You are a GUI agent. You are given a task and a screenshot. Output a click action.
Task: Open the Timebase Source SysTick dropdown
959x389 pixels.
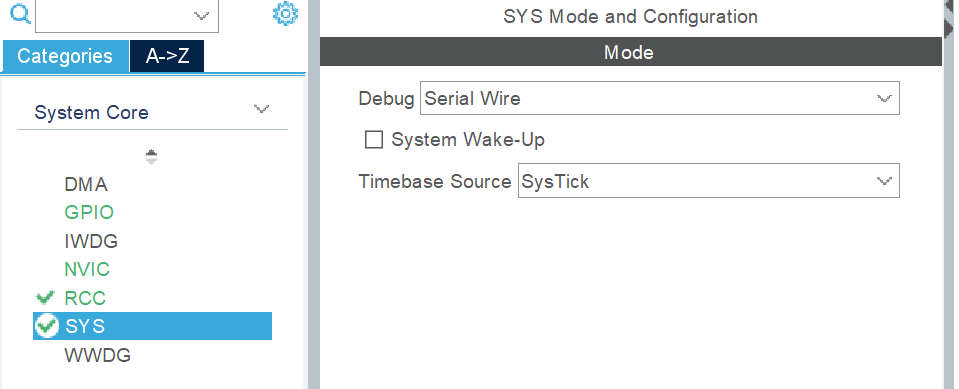point(708,180)
